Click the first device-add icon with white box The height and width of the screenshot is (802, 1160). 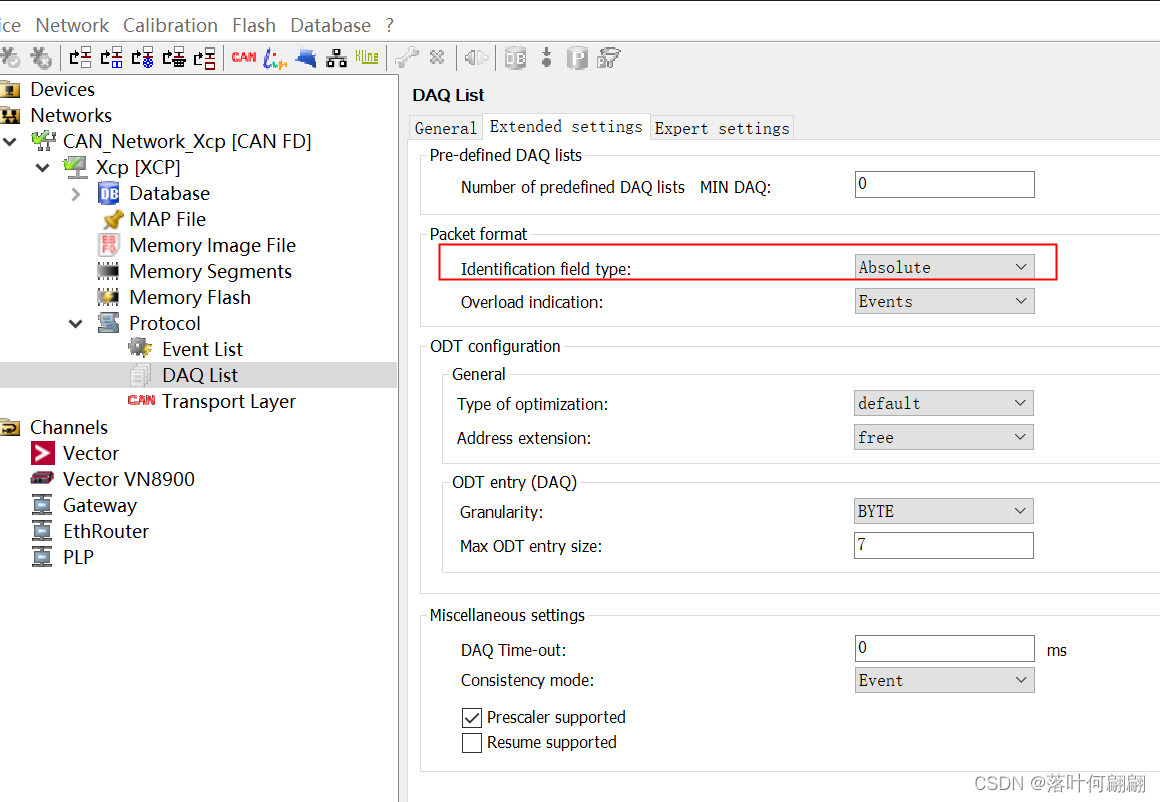click(81, 58)
